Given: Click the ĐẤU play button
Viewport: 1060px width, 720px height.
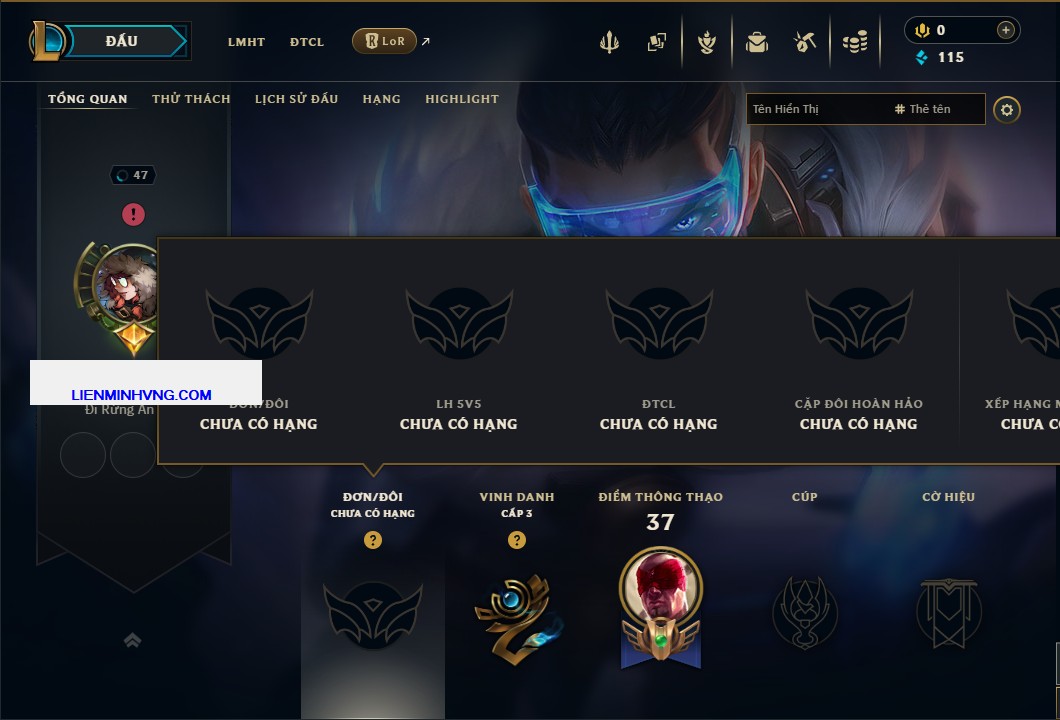Looking at the screenshot, I should (124, 41).
